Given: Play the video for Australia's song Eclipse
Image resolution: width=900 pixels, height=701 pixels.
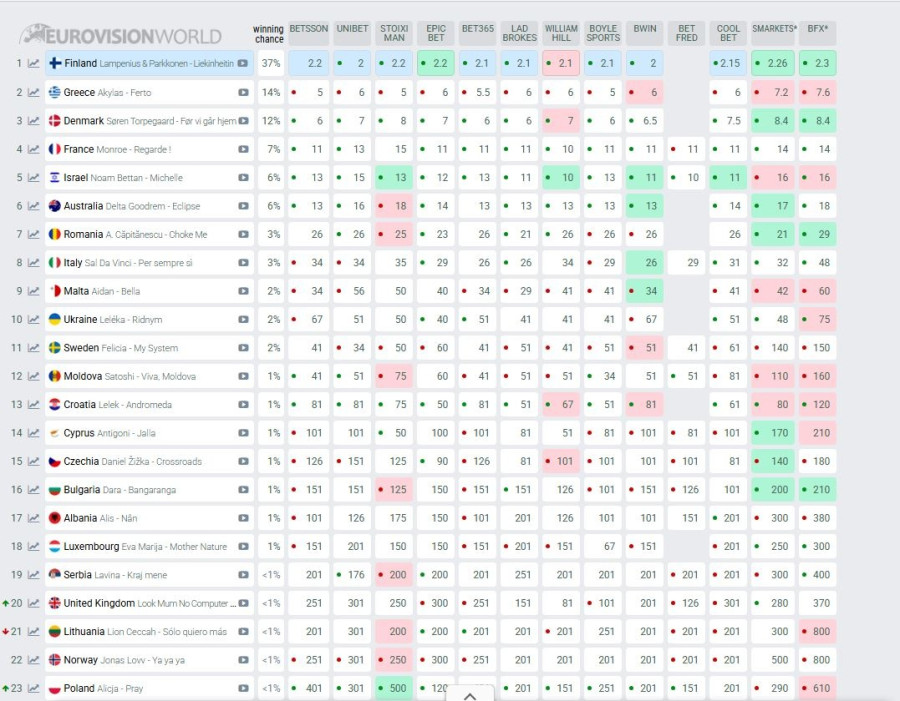Looking at the screenshot, I should tap(243, 206).
